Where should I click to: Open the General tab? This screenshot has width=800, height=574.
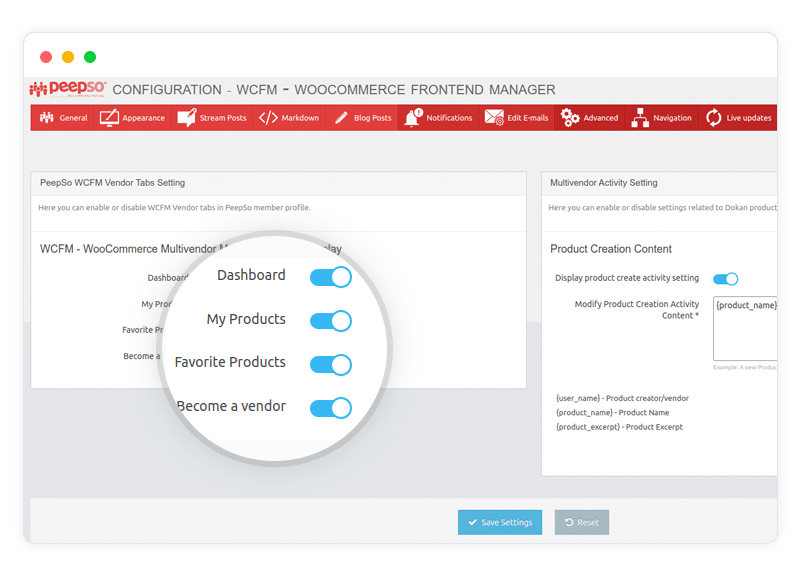click(x=63, y=118)
